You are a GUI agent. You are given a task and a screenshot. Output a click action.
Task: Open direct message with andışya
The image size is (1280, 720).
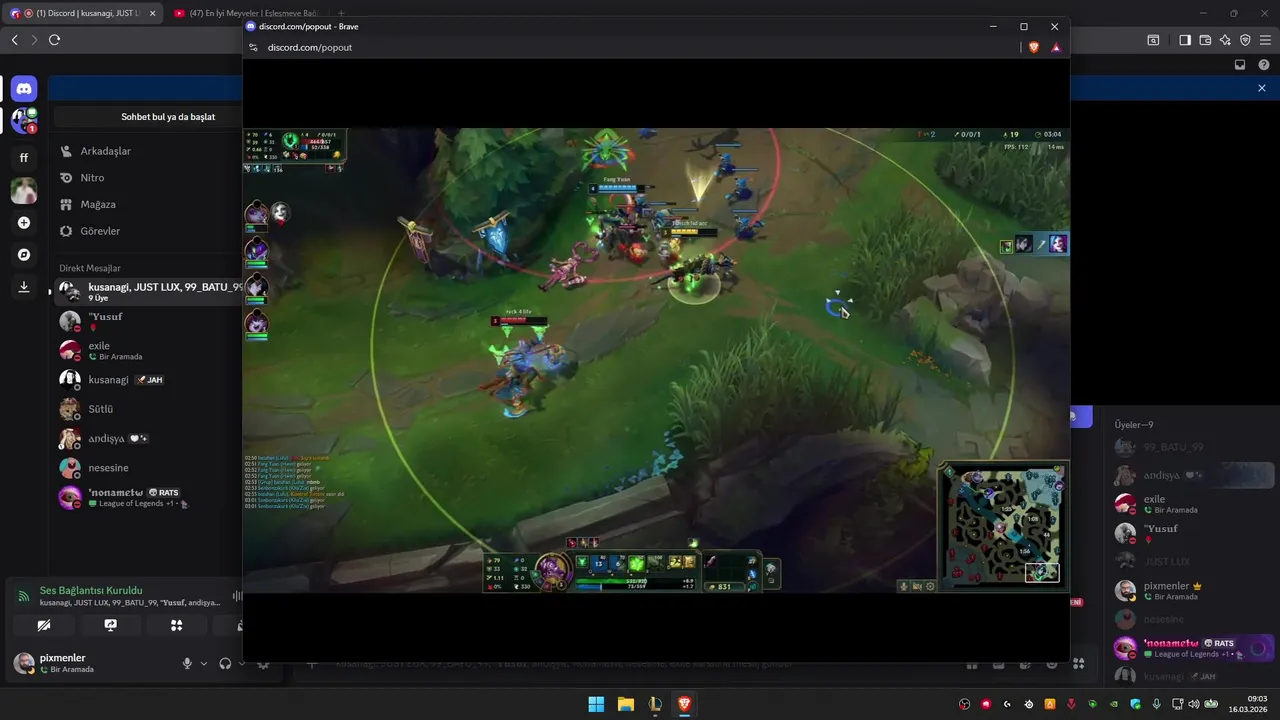(x=148, y=438)
